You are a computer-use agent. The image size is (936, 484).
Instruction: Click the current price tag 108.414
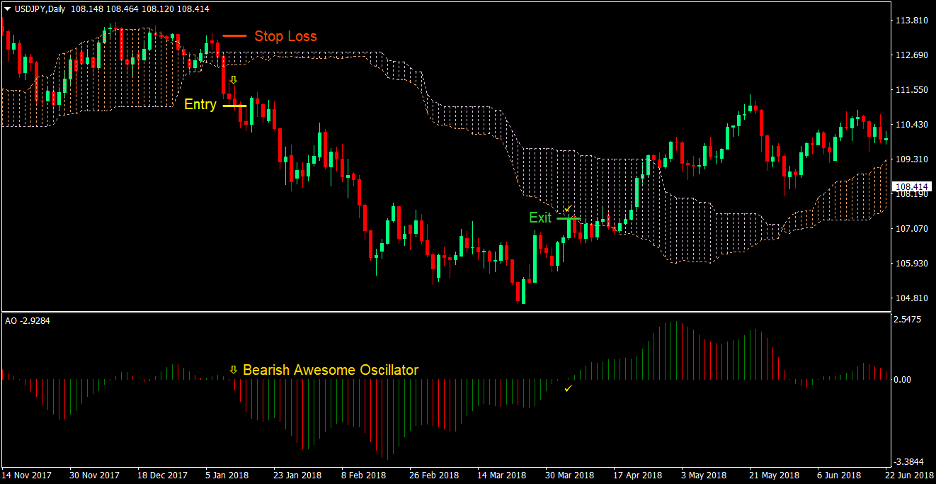[911, 187]
